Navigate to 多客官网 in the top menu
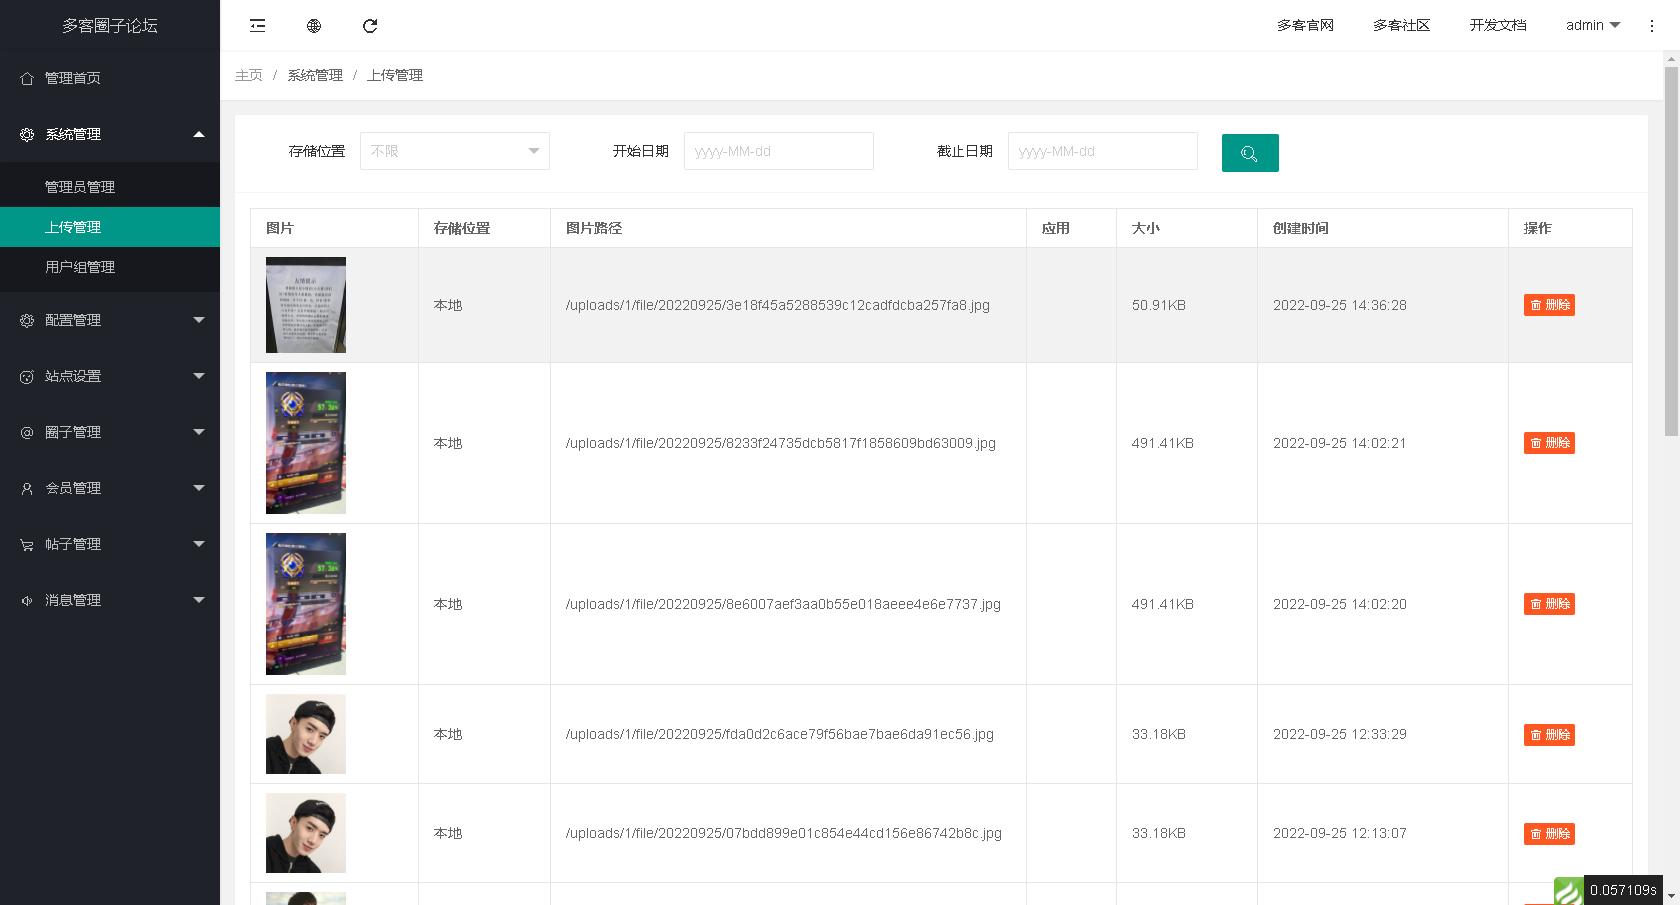 tap(1306, 25)
